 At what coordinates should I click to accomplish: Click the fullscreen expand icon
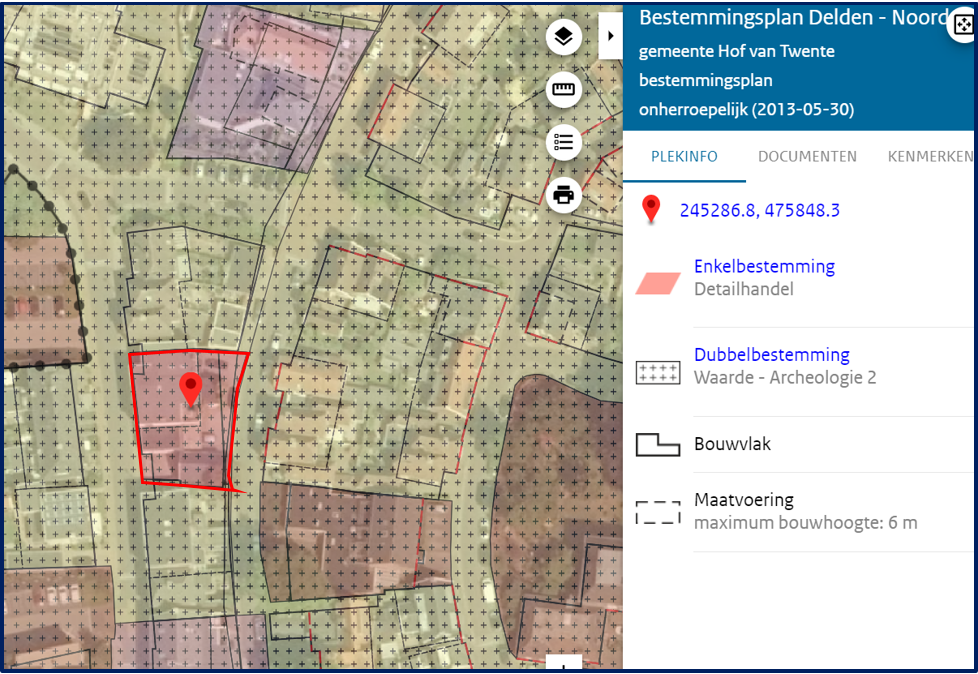[x=963, y=26]
